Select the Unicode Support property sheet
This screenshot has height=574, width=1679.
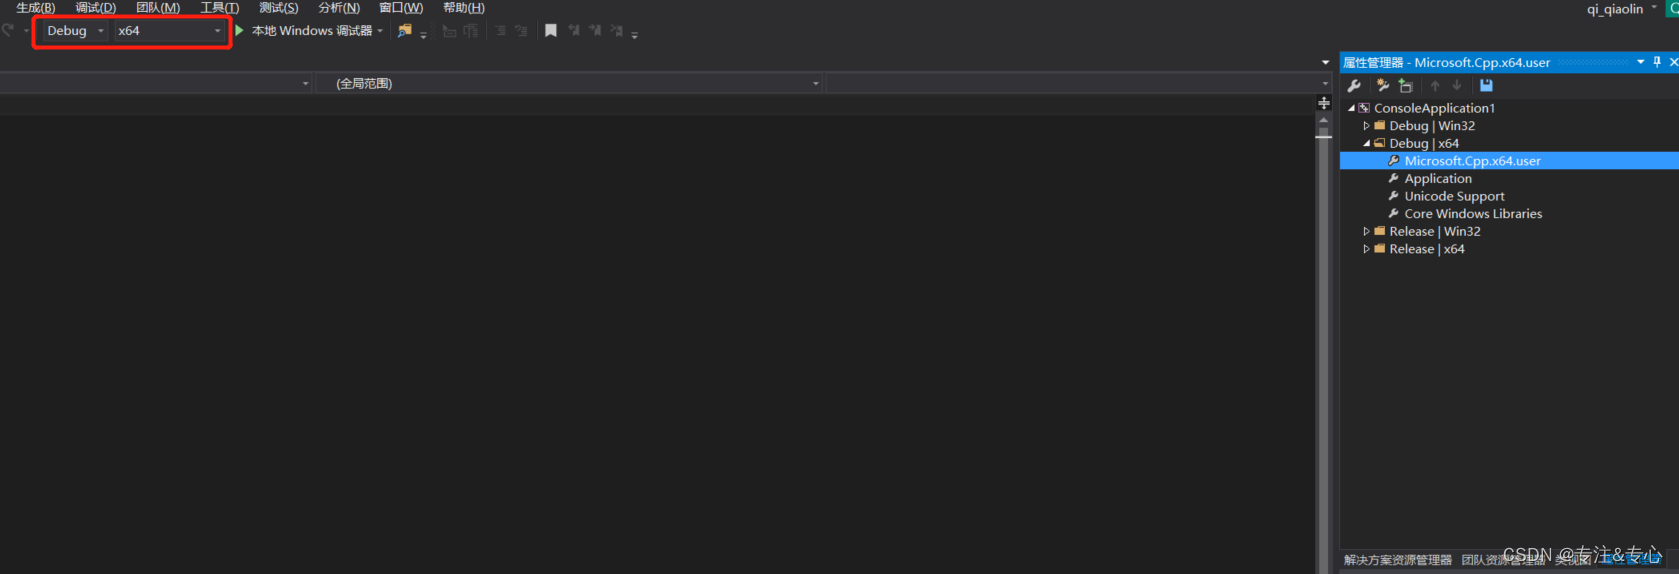pos(1454,197)
